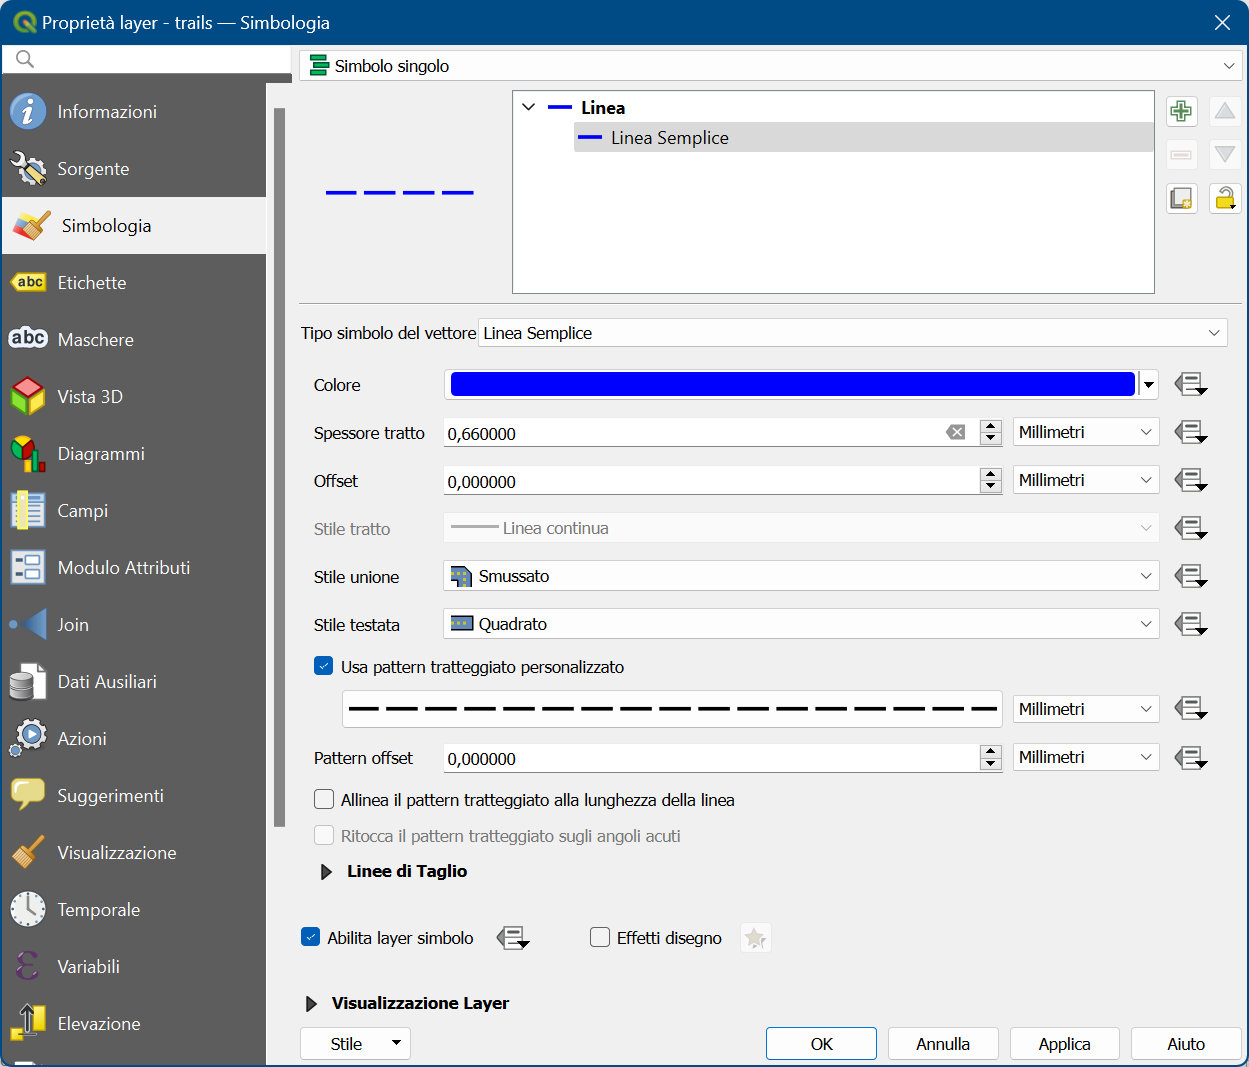Open data-defined override for Spessore tratto
Image resolution: width=1249 pixels, height=1067 pixels.
[x=1190, y=432]
